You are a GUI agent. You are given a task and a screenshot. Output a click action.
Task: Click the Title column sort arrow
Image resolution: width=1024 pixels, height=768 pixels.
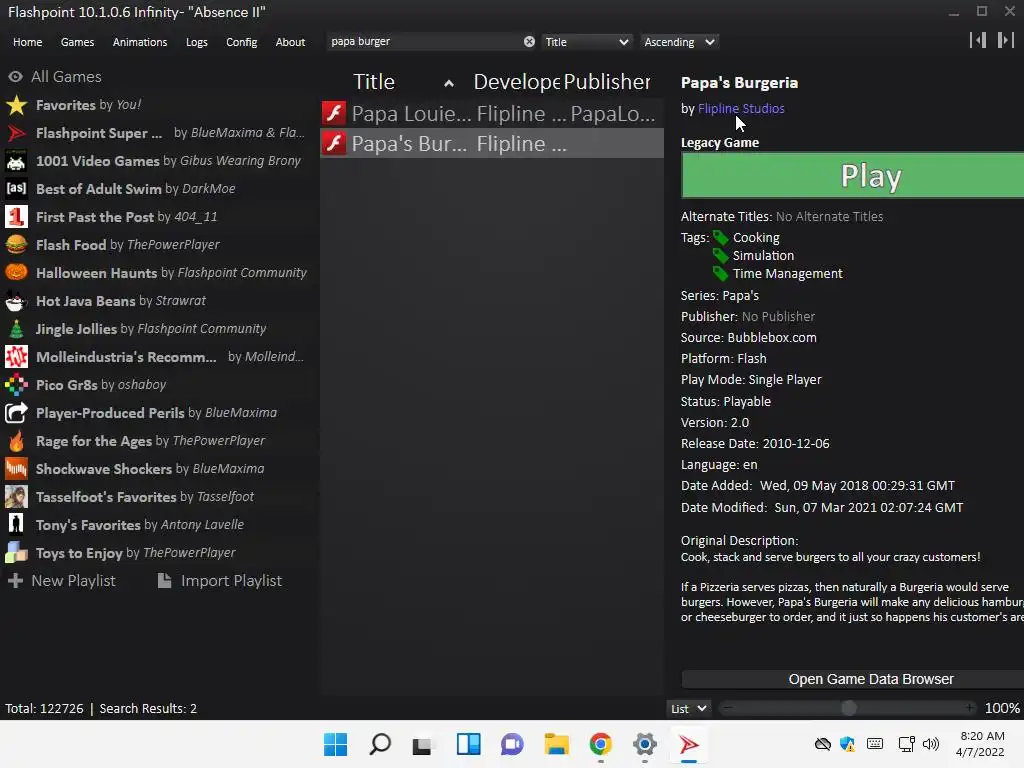pyautogui.click(x=449, y=83)
